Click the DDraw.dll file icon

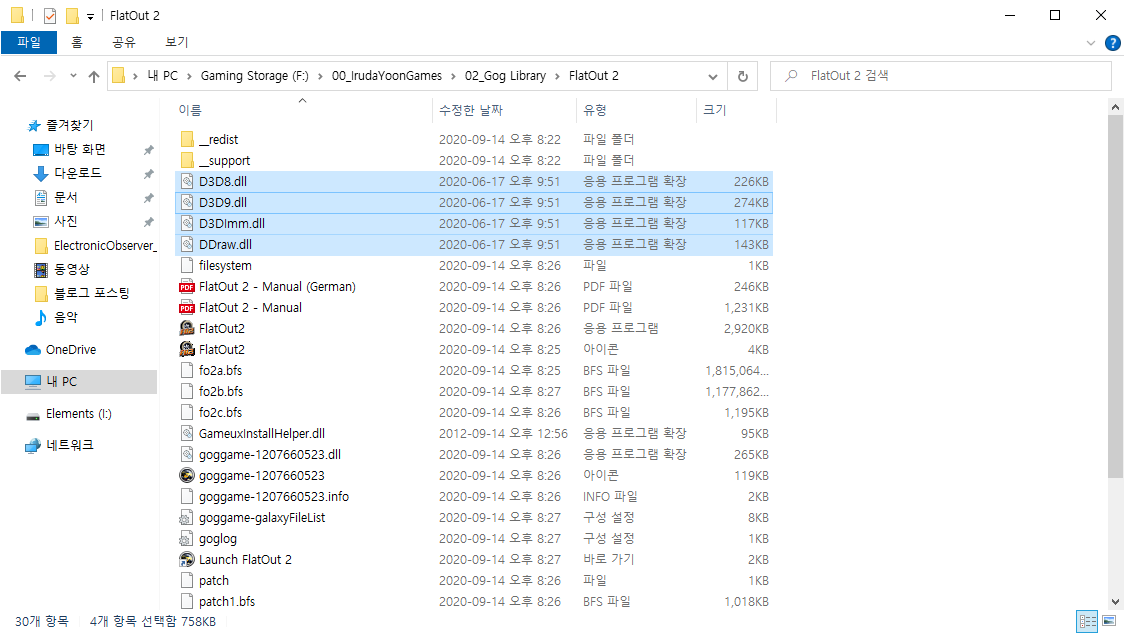coord(187,245)
